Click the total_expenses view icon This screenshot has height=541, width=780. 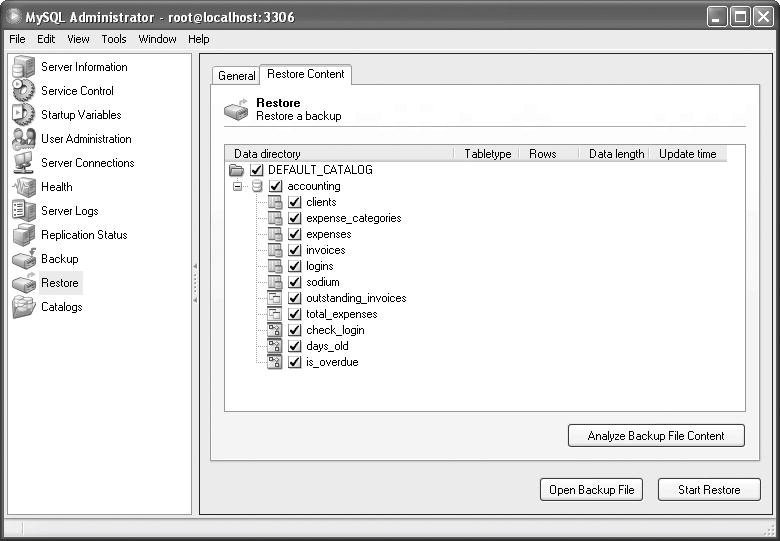[275, 314]
